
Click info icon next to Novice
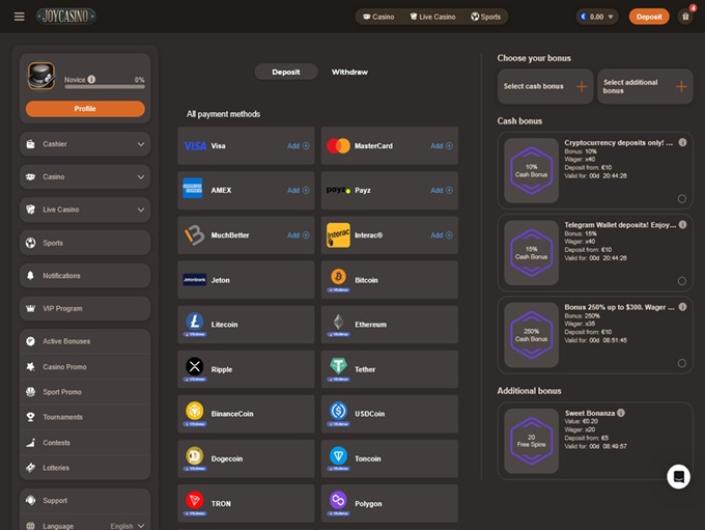pos(92,79)
